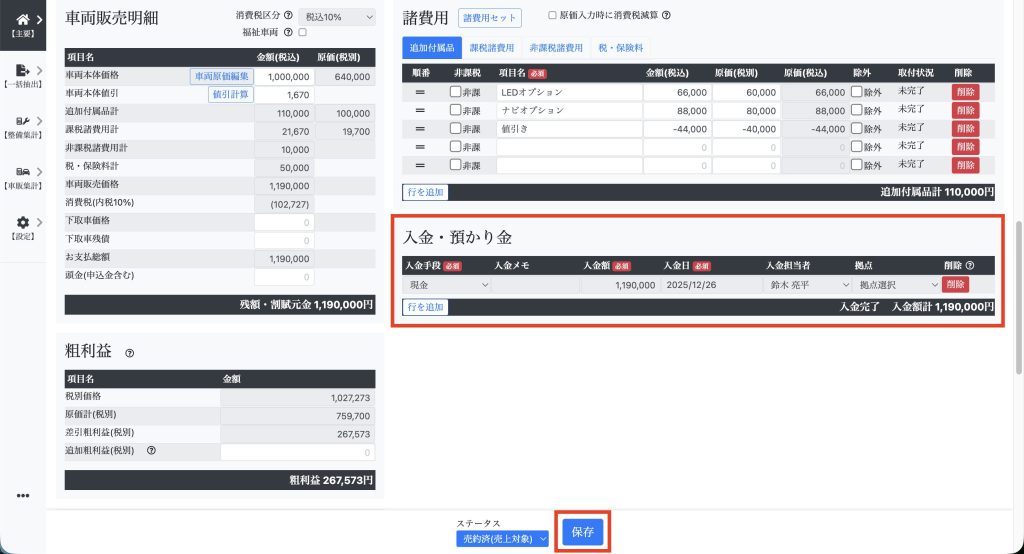Click the 入金日 date field
Viewport: 1024px width, 554px height.
(x=709, y=285)
